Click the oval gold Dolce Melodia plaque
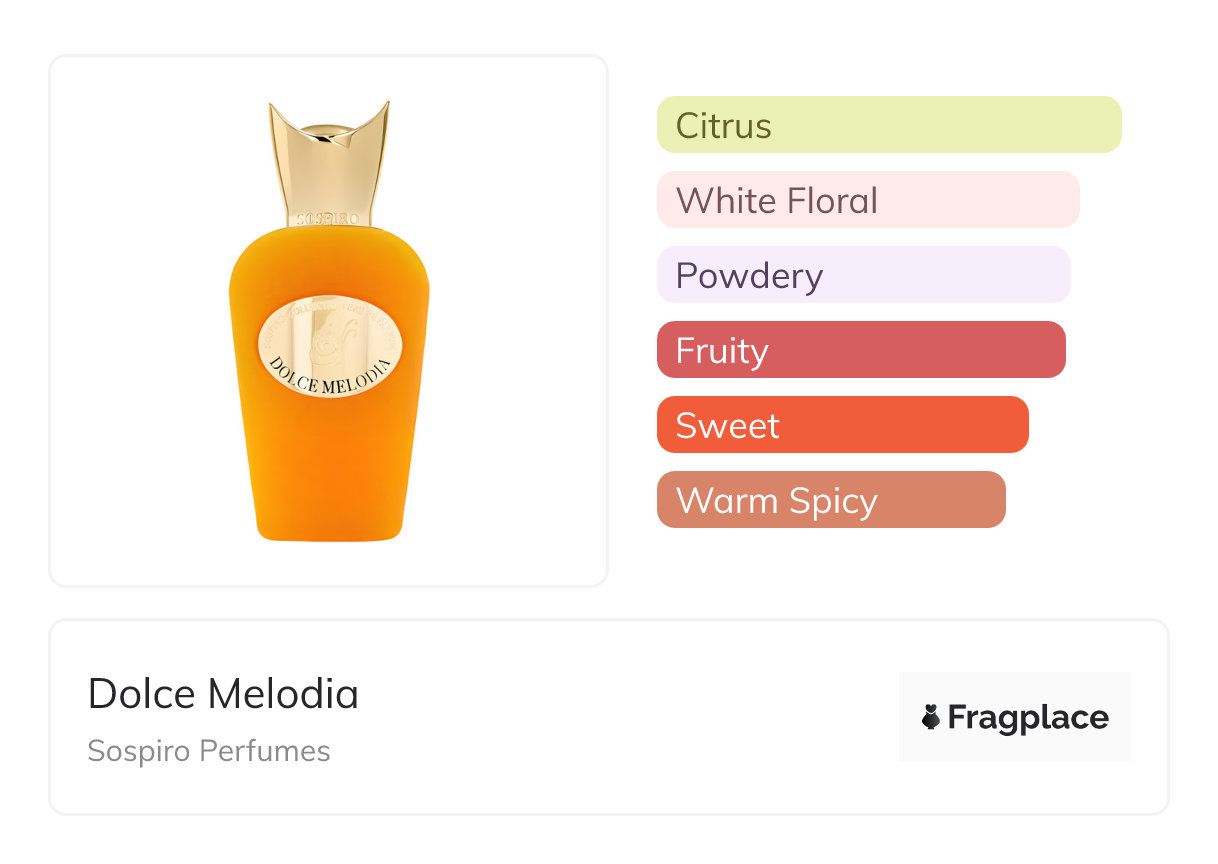The height and width of the screenshot is (864, 1218). (329, 346)
